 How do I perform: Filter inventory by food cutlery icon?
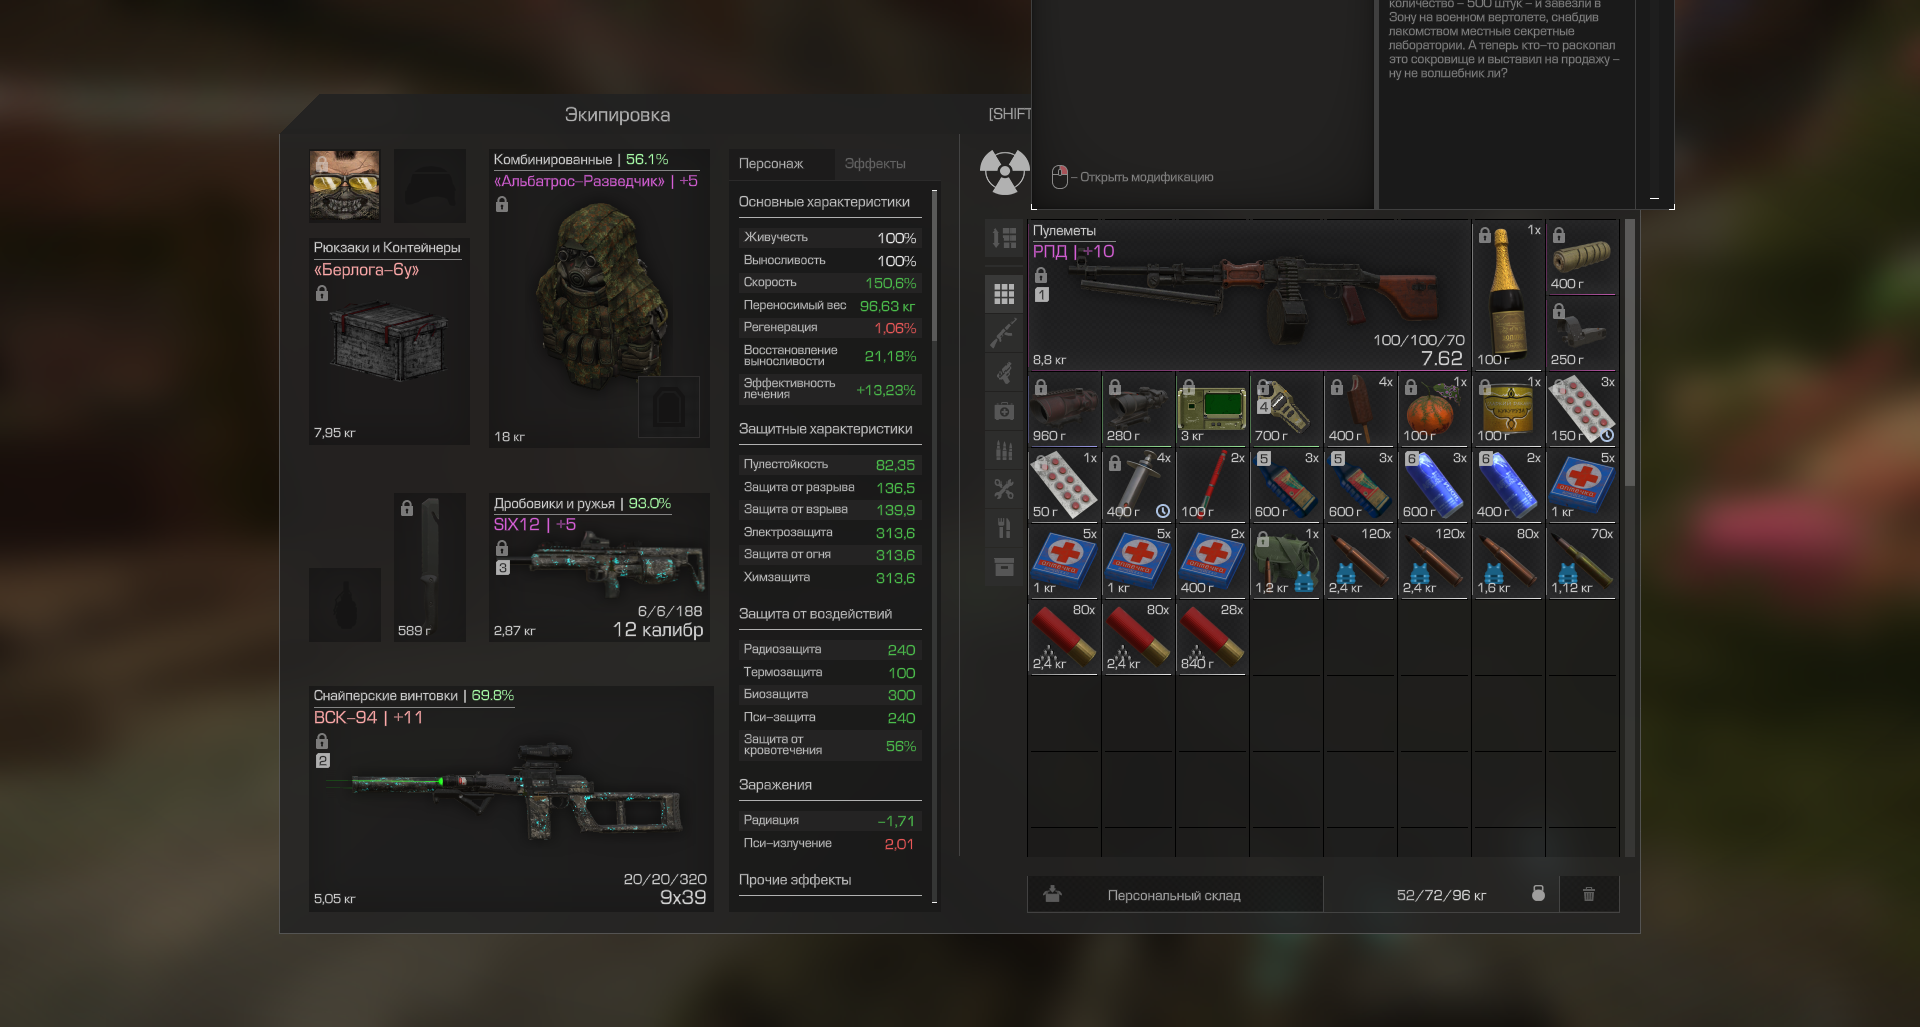point(1004,528)
